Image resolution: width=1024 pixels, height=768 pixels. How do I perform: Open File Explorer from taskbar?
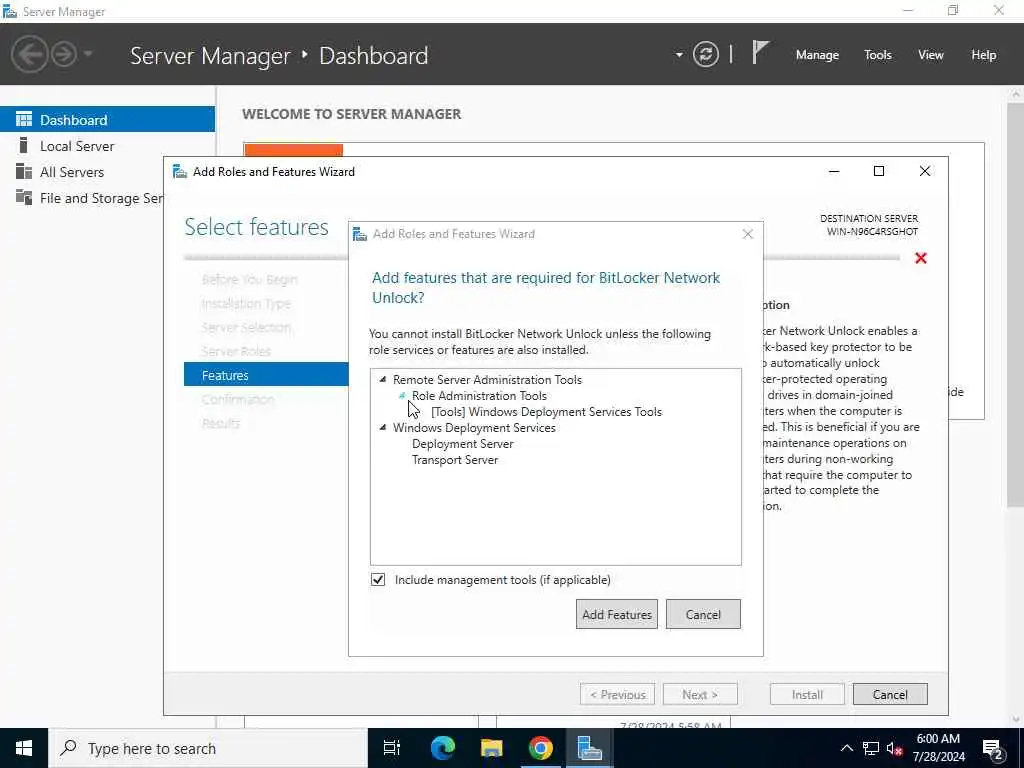[x=491, y=748]
